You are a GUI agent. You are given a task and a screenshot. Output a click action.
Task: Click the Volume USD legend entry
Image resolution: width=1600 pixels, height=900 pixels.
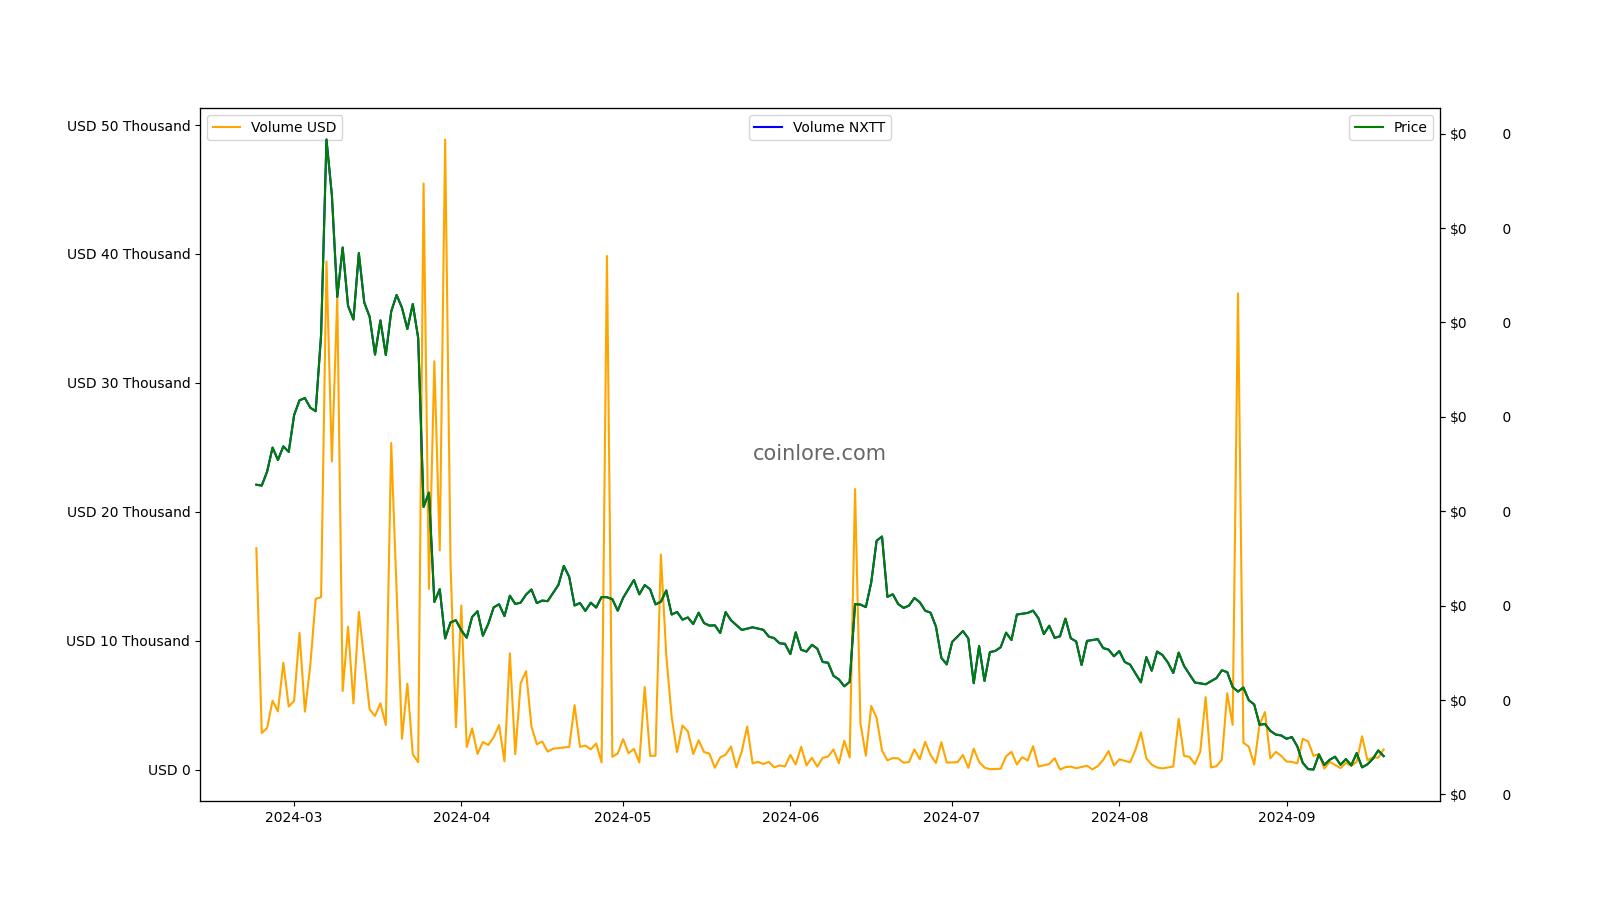[274, 128]
